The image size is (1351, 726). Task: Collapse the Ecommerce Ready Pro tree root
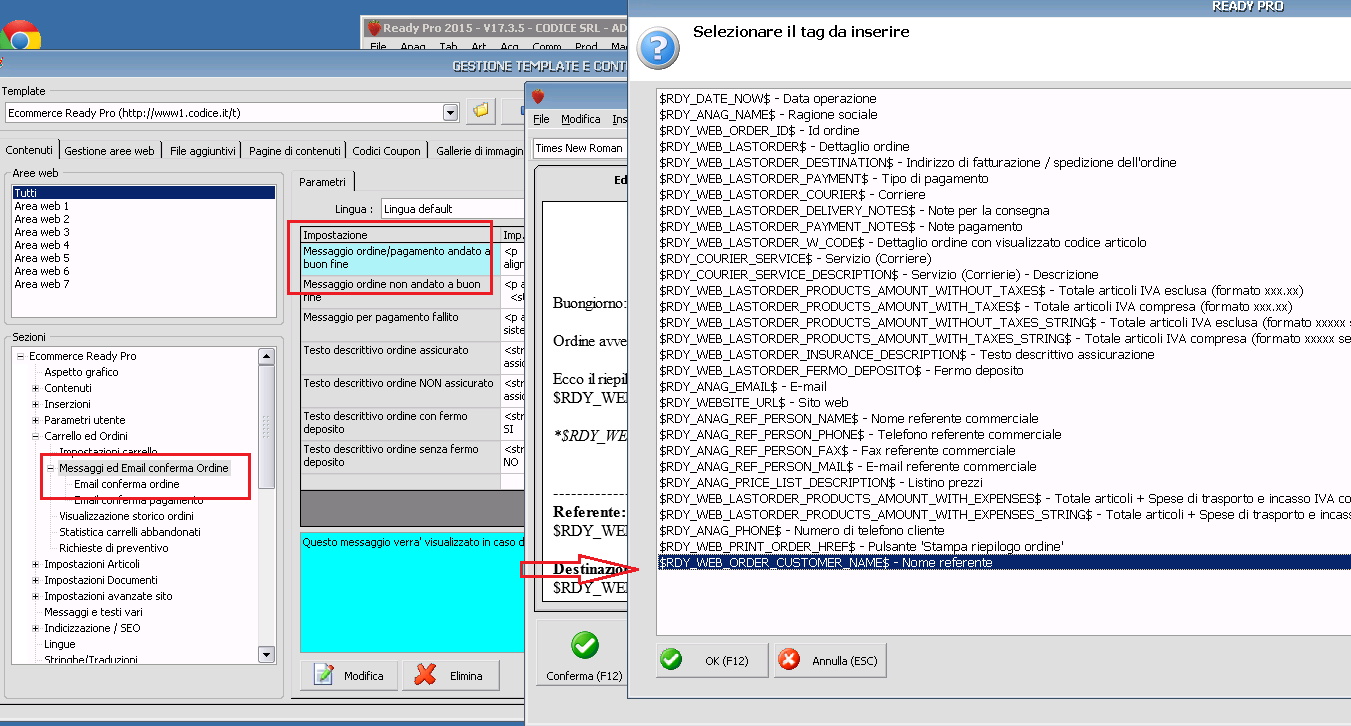[21, 356]
